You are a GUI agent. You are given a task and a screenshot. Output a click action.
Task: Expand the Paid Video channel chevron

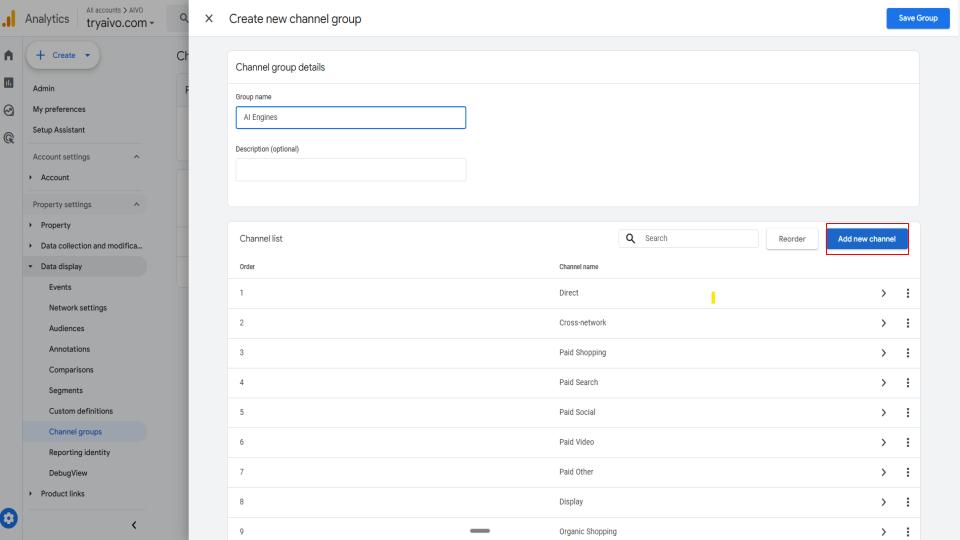[883, 442]
